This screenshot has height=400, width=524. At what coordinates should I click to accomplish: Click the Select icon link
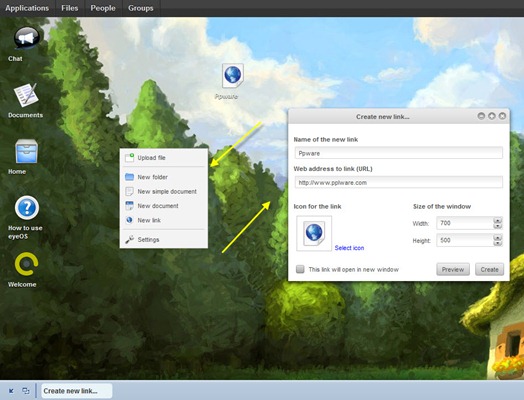pos(349,248)
